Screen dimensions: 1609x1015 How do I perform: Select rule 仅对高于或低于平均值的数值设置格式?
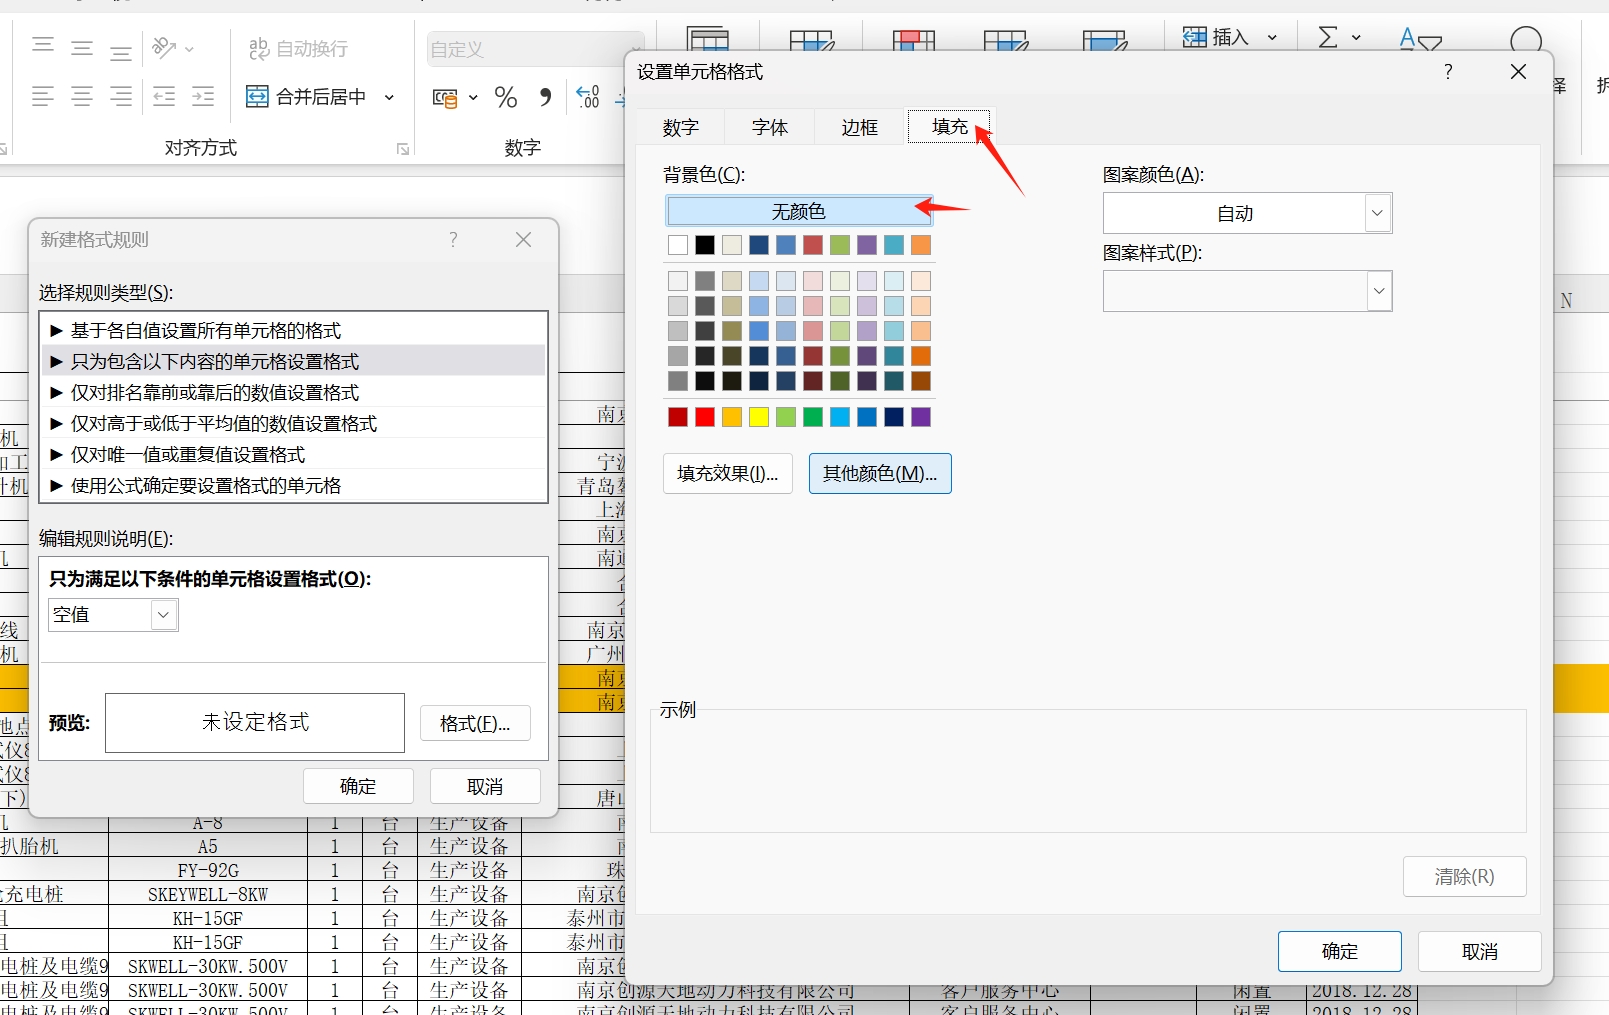click(x=293, y=423)
